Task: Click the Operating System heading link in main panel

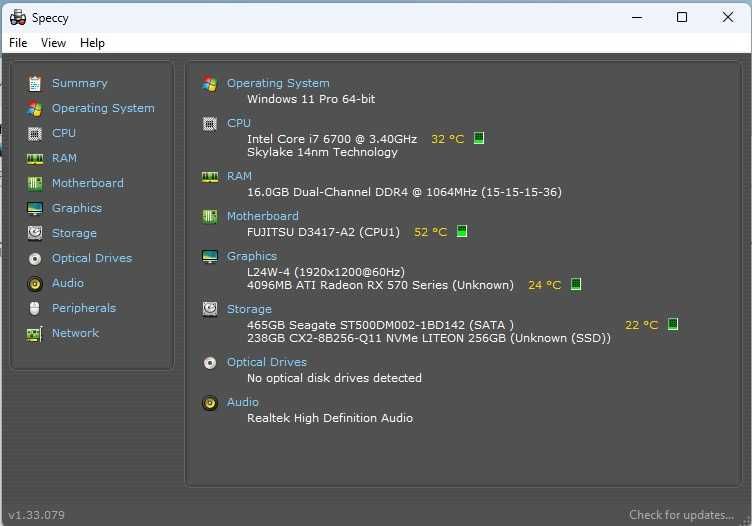Action: (278, 83)
